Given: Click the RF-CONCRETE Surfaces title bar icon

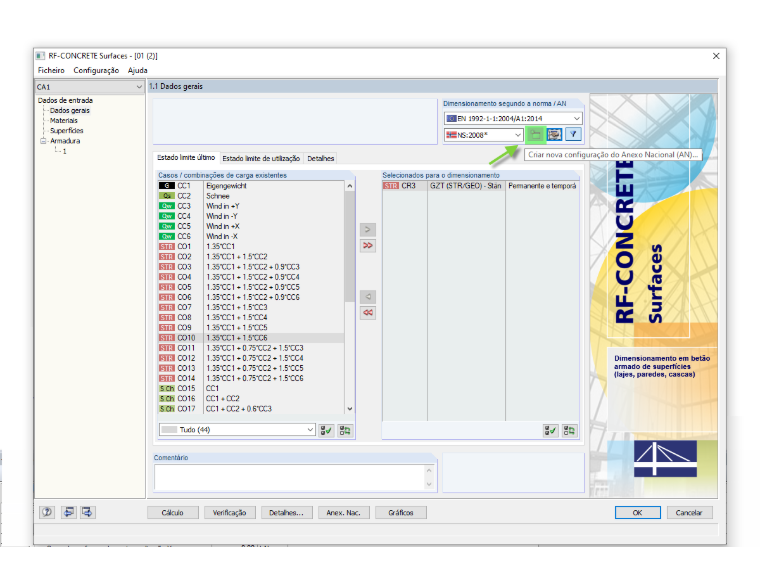Looking at the screenshot, I should (41, 56).
